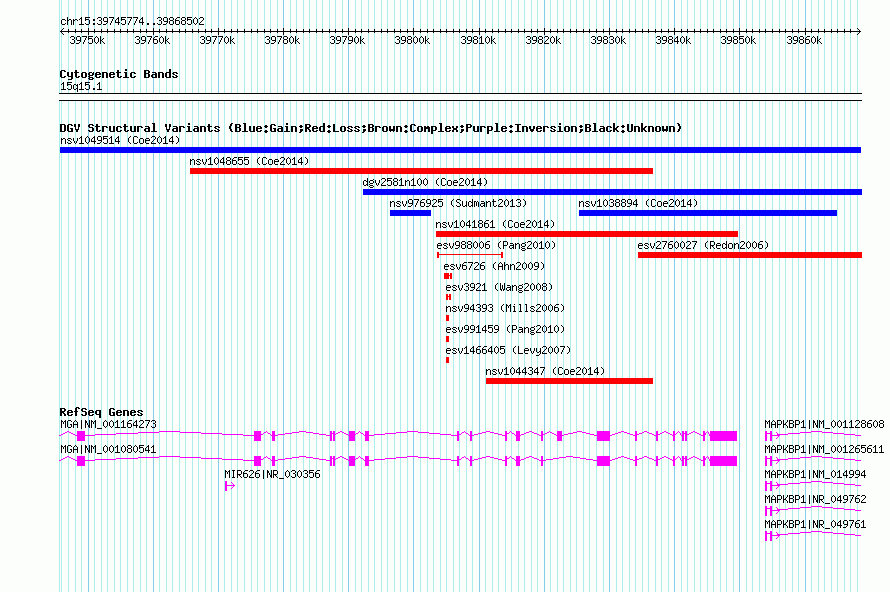Click the 39830k ruler tick label
Screen dimensions: 890x592
click(608, 40)
